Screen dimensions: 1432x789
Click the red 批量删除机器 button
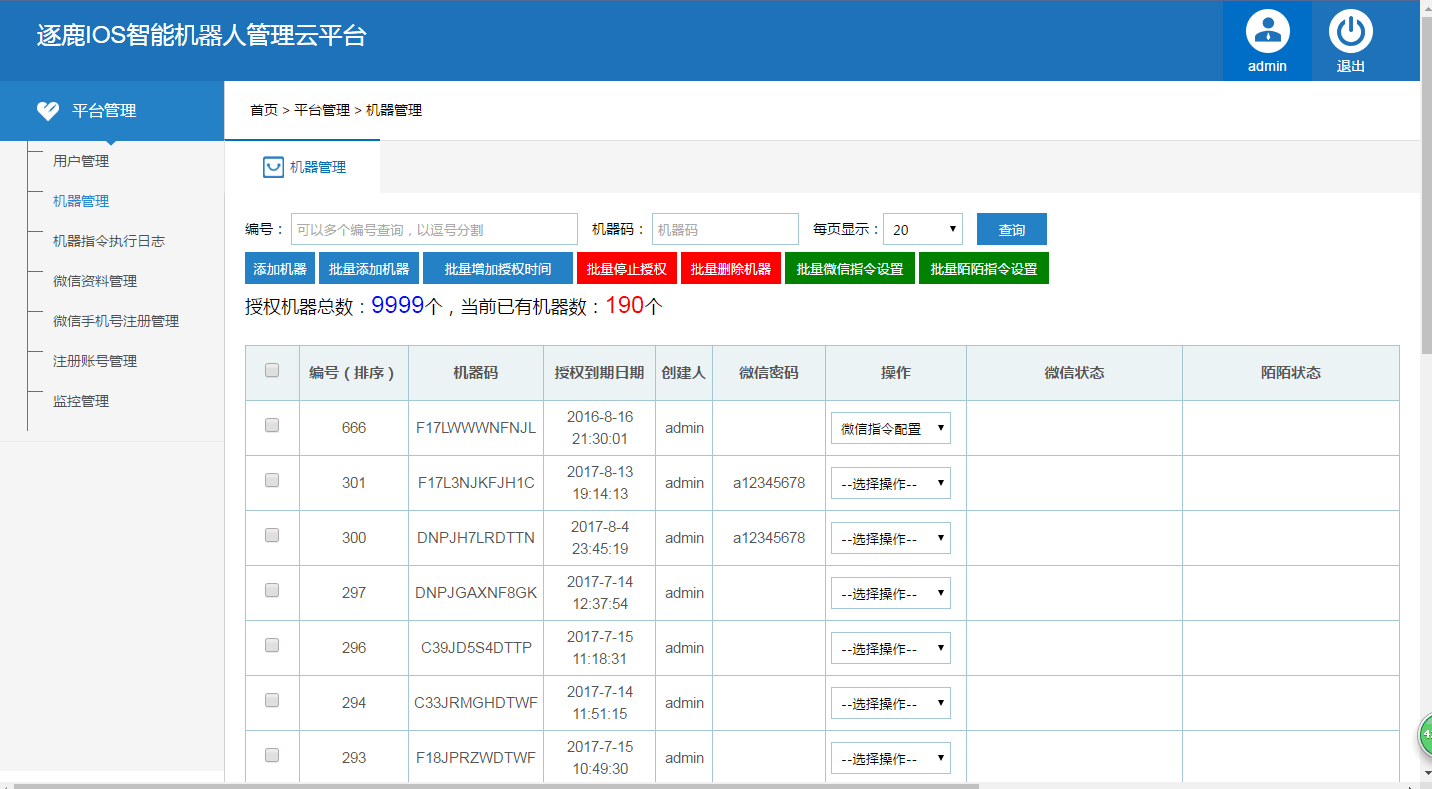click(731, 268)
